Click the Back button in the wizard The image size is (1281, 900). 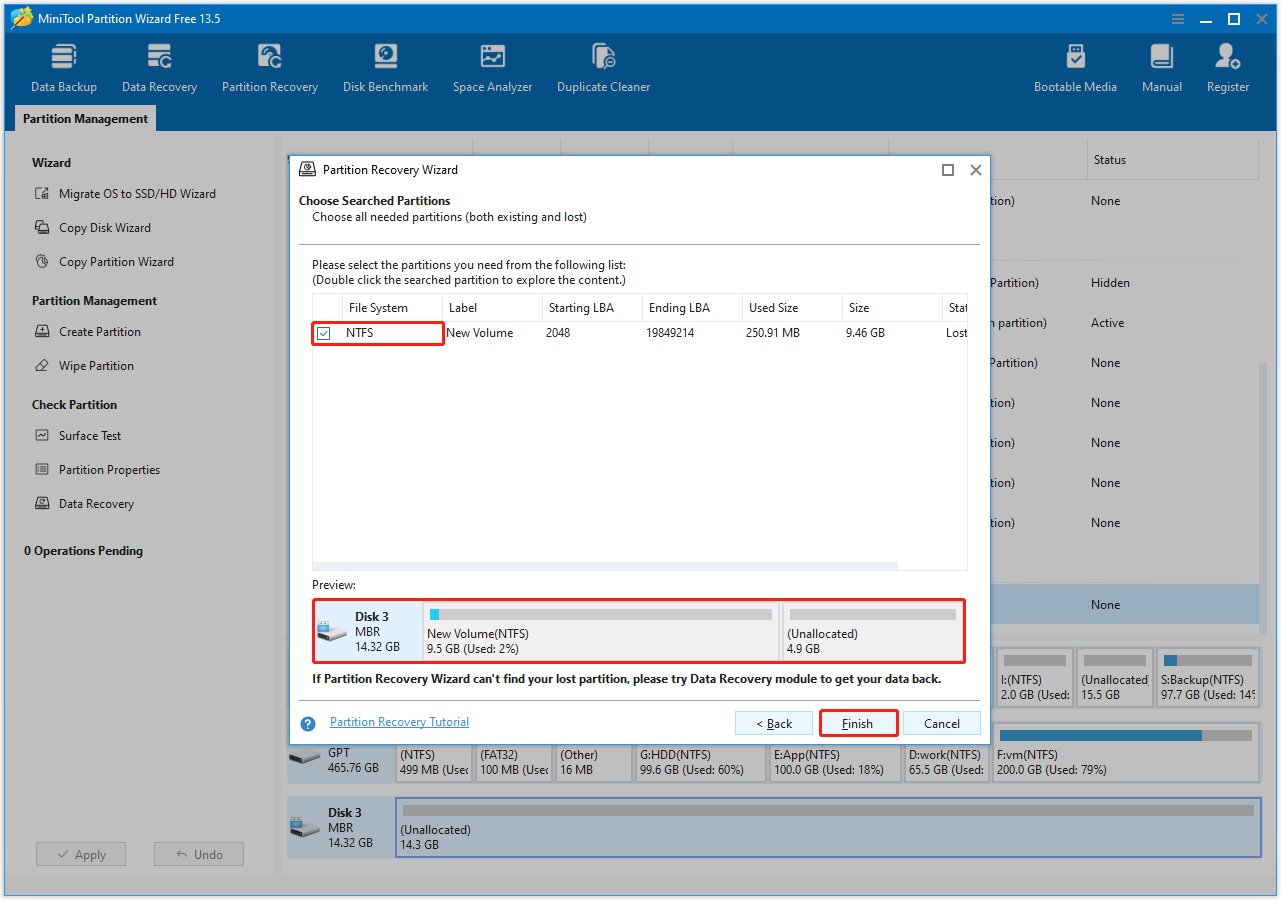click(x=773, y=722)
